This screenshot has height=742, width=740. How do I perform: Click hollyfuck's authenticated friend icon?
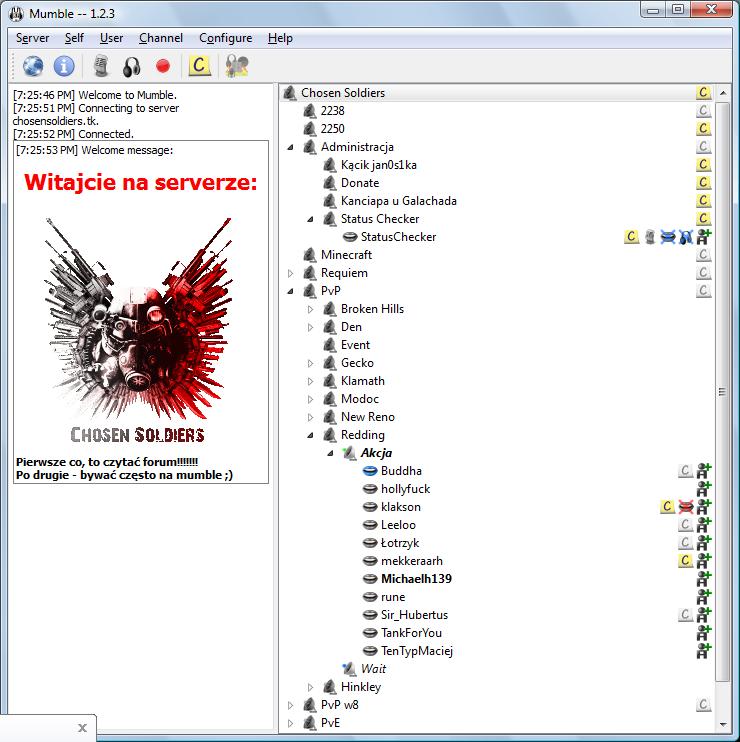(704, 488)
